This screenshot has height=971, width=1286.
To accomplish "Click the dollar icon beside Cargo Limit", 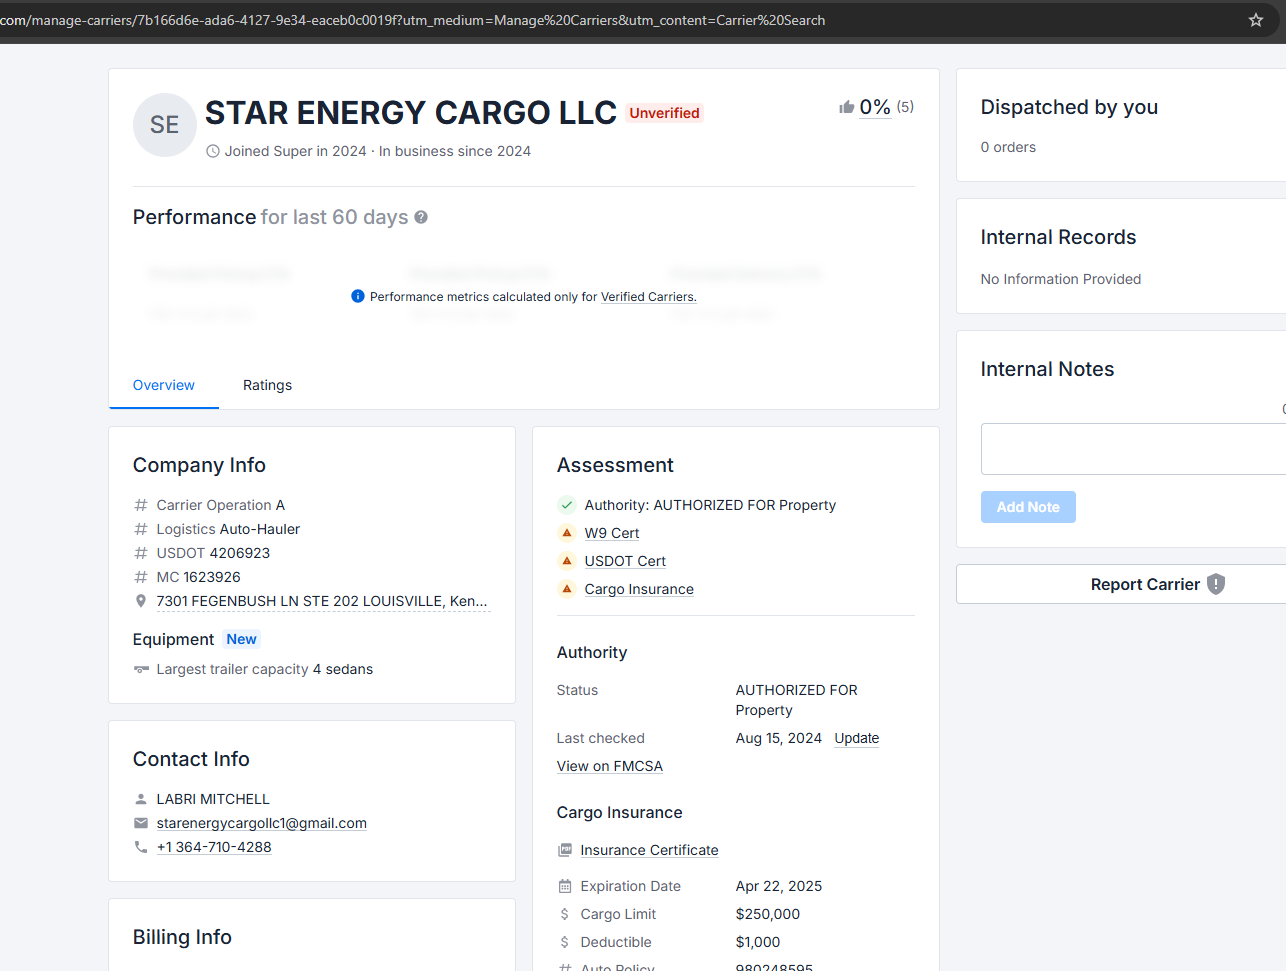I will coord(565,914).
